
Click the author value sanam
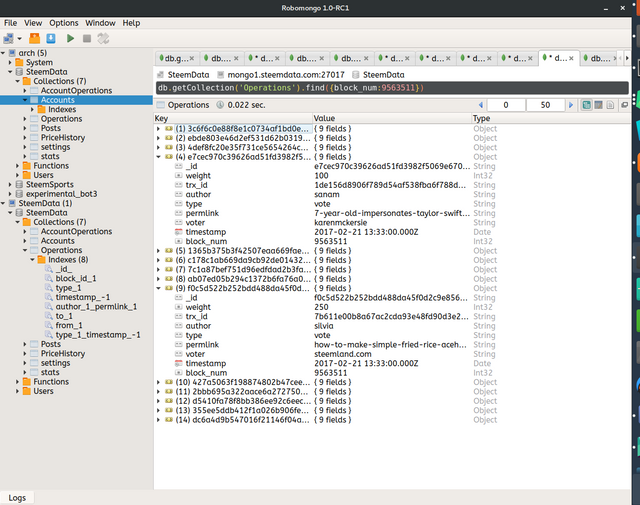tap(327, 194)
